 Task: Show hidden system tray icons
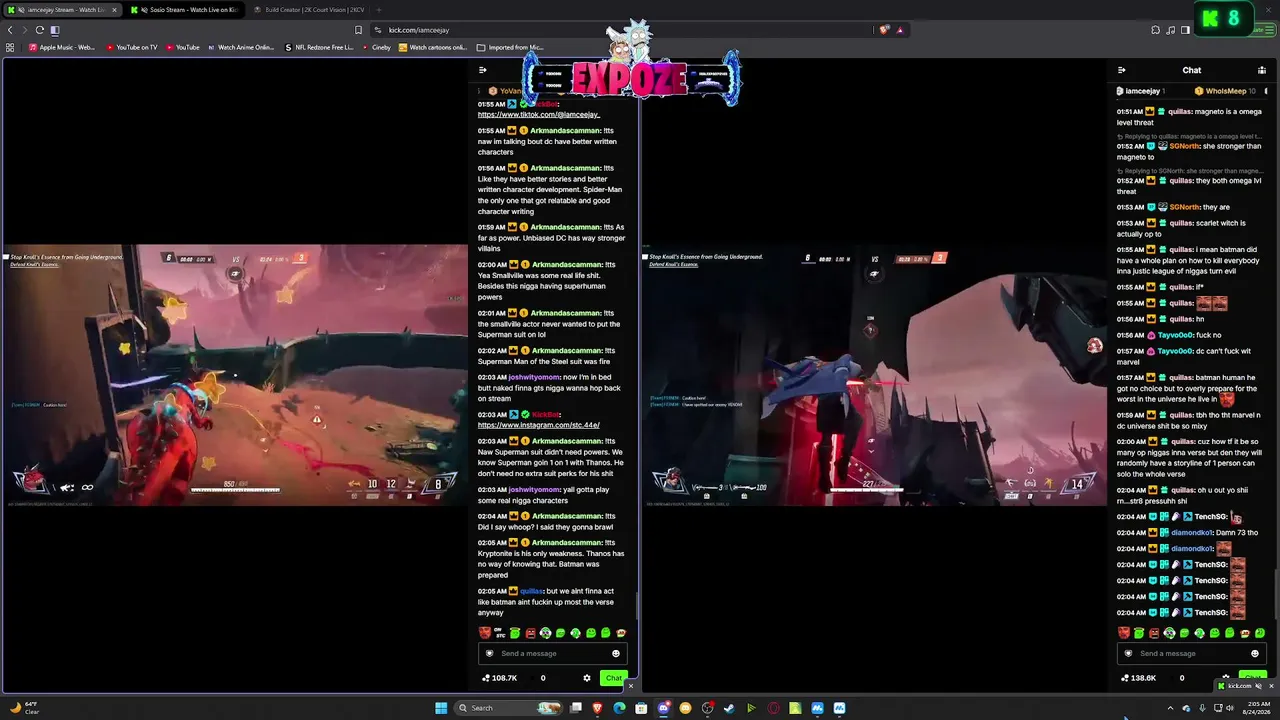click(1170, 708)
